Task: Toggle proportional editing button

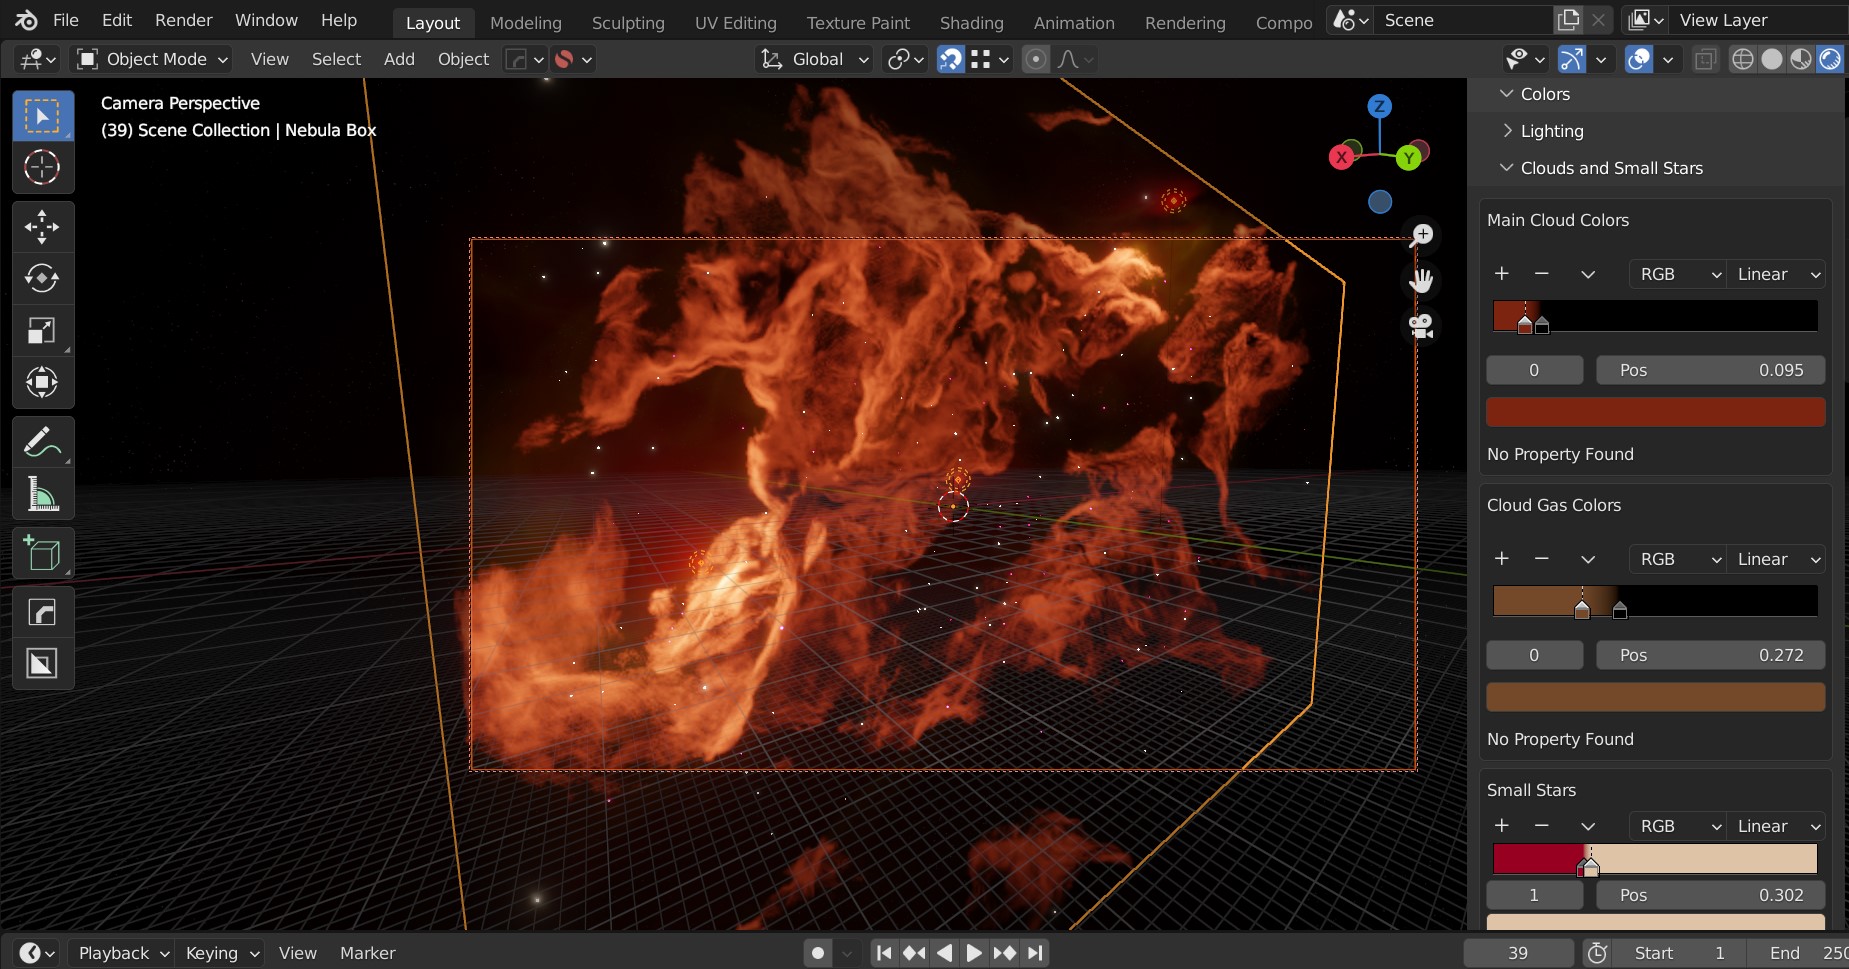Action: pyautogui.click(x=1036, y=59)
